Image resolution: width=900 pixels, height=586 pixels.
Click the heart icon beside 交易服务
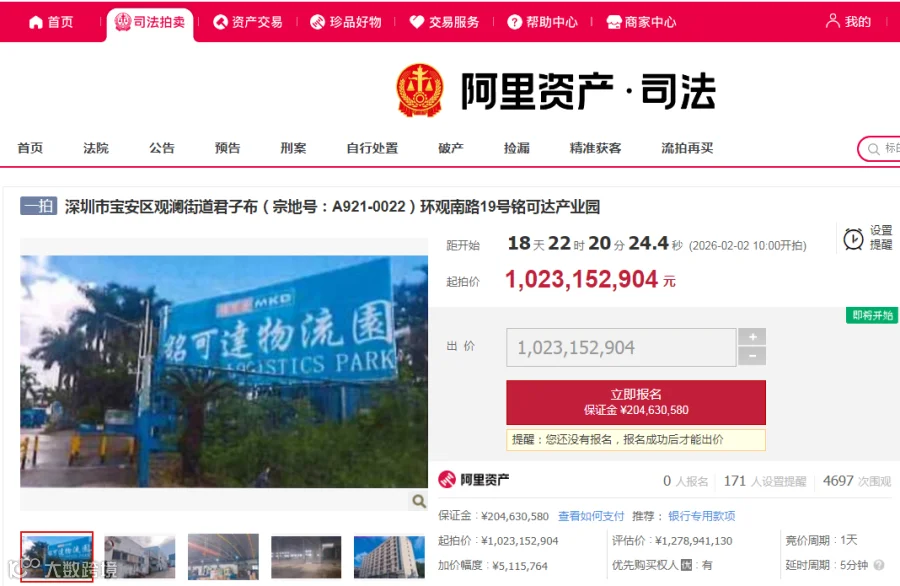(x=417, y=22)
